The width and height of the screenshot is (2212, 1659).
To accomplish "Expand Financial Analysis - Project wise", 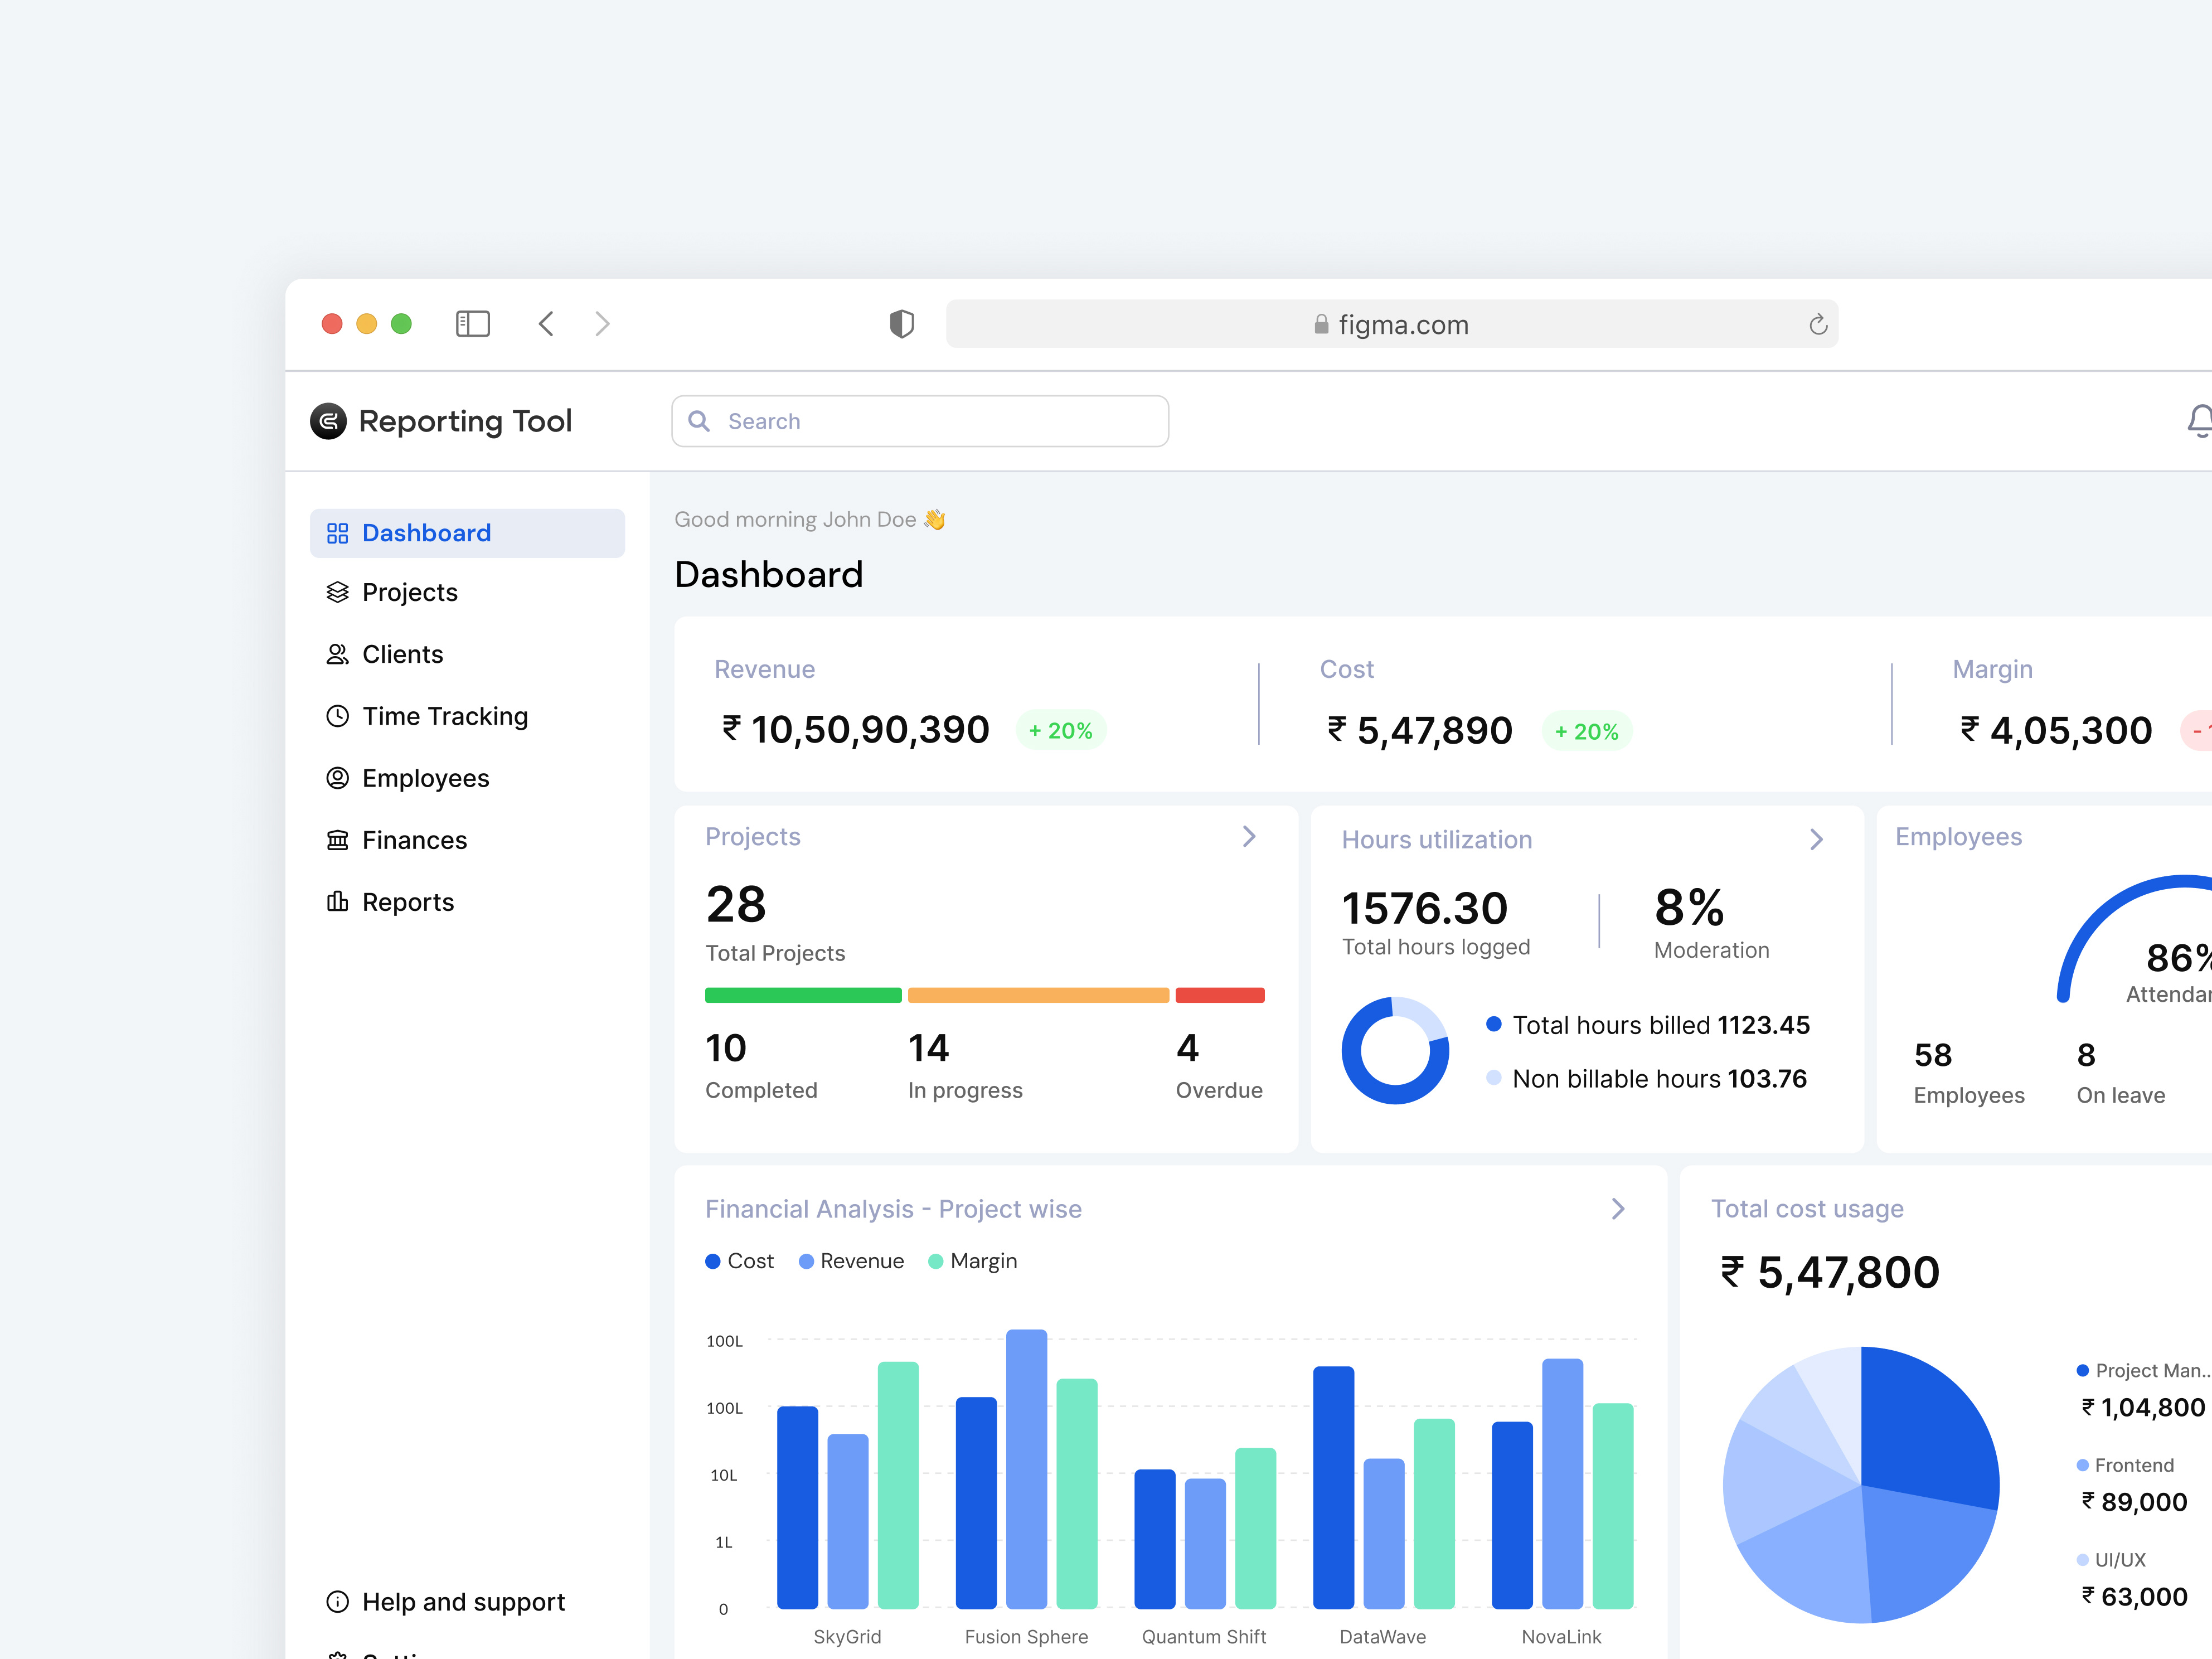I will pos(1618,1208).
